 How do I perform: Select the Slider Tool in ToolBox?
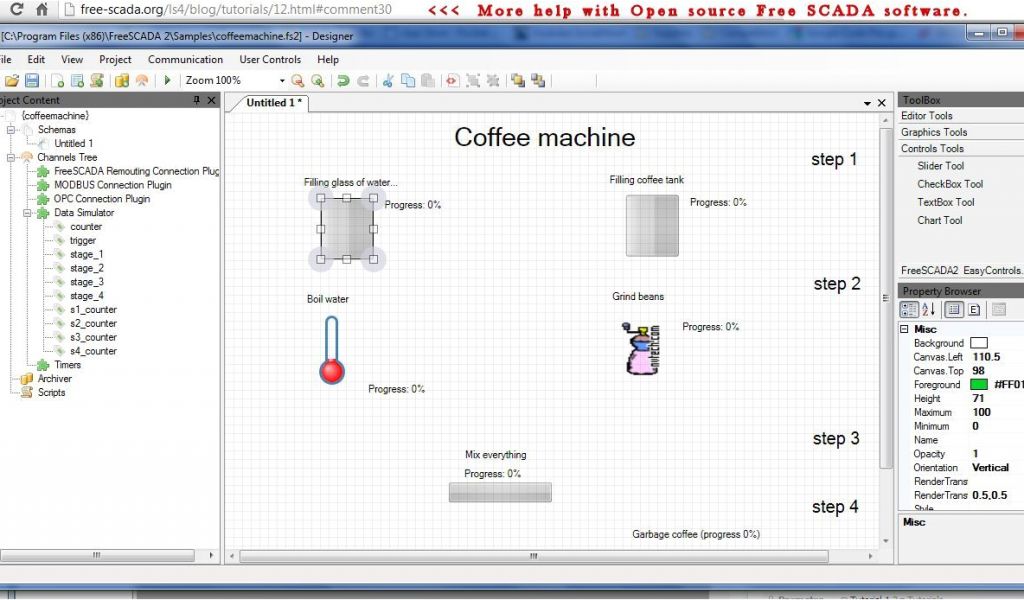click(x=940, y=166)
